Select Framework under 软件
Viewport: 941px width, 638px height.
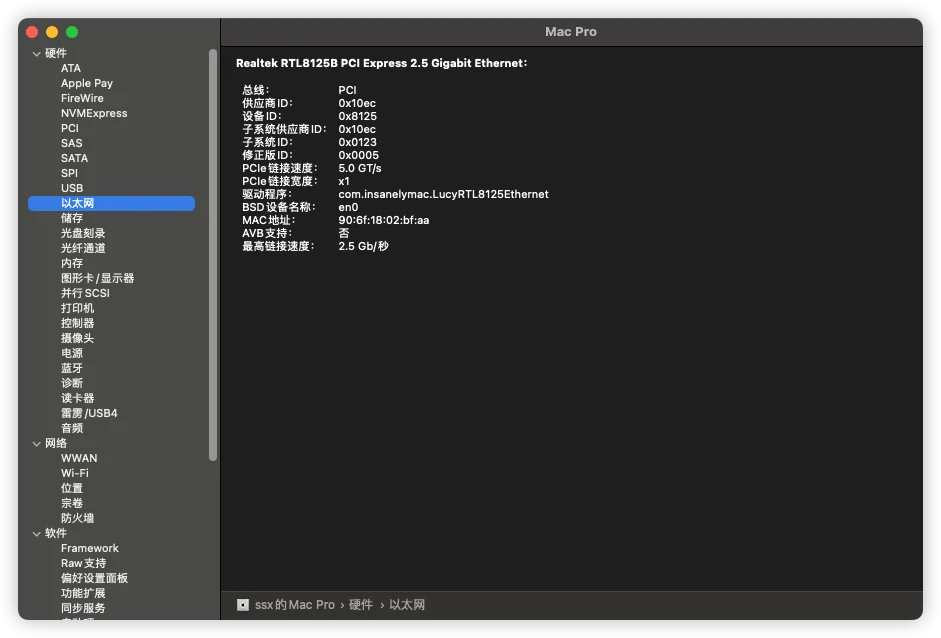[89, 549]
